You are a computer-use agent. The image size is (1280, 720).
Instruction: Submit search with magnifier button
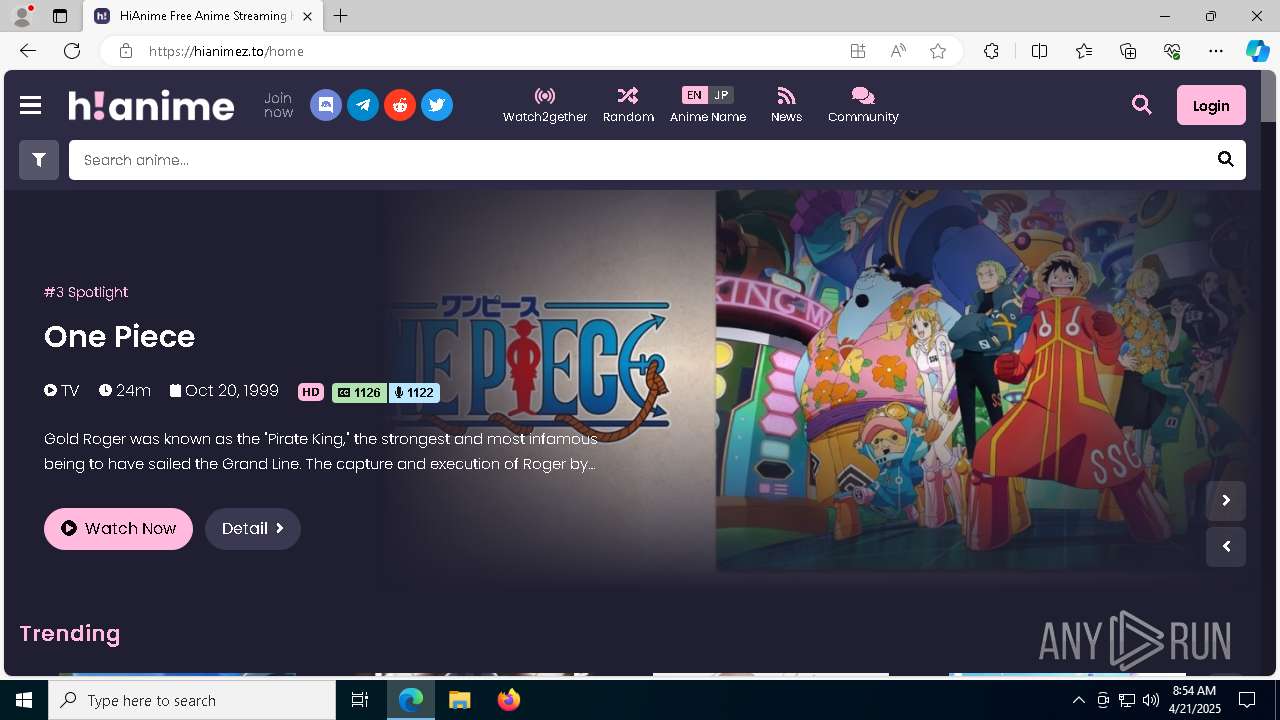(1226, 160)
